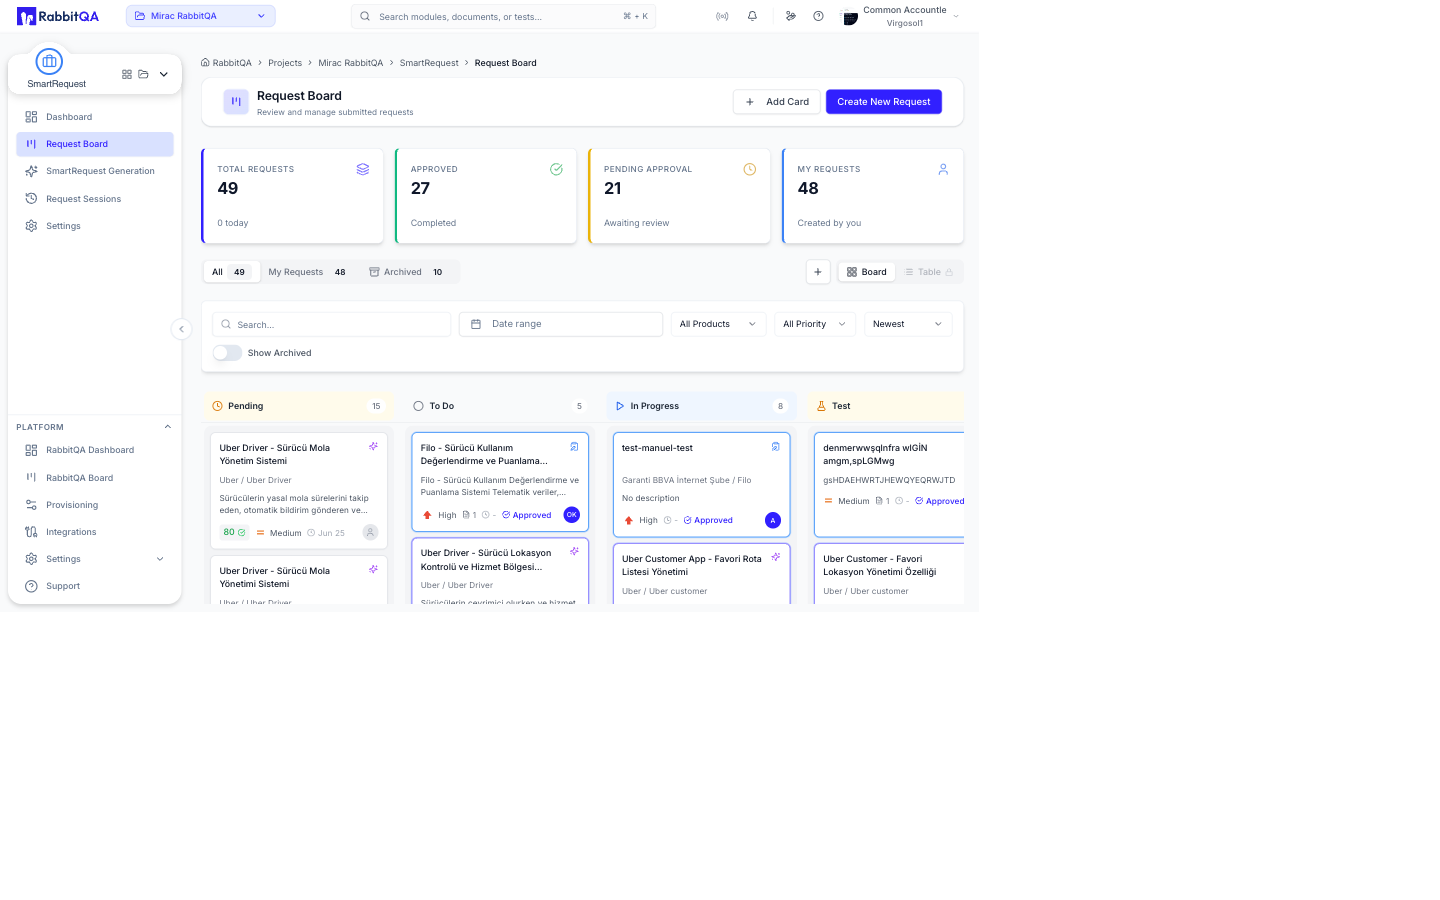Open RabbitQA Dashboard in Platform menu
This screenshot has height=900, width=1440.
(x=95, y=450)
